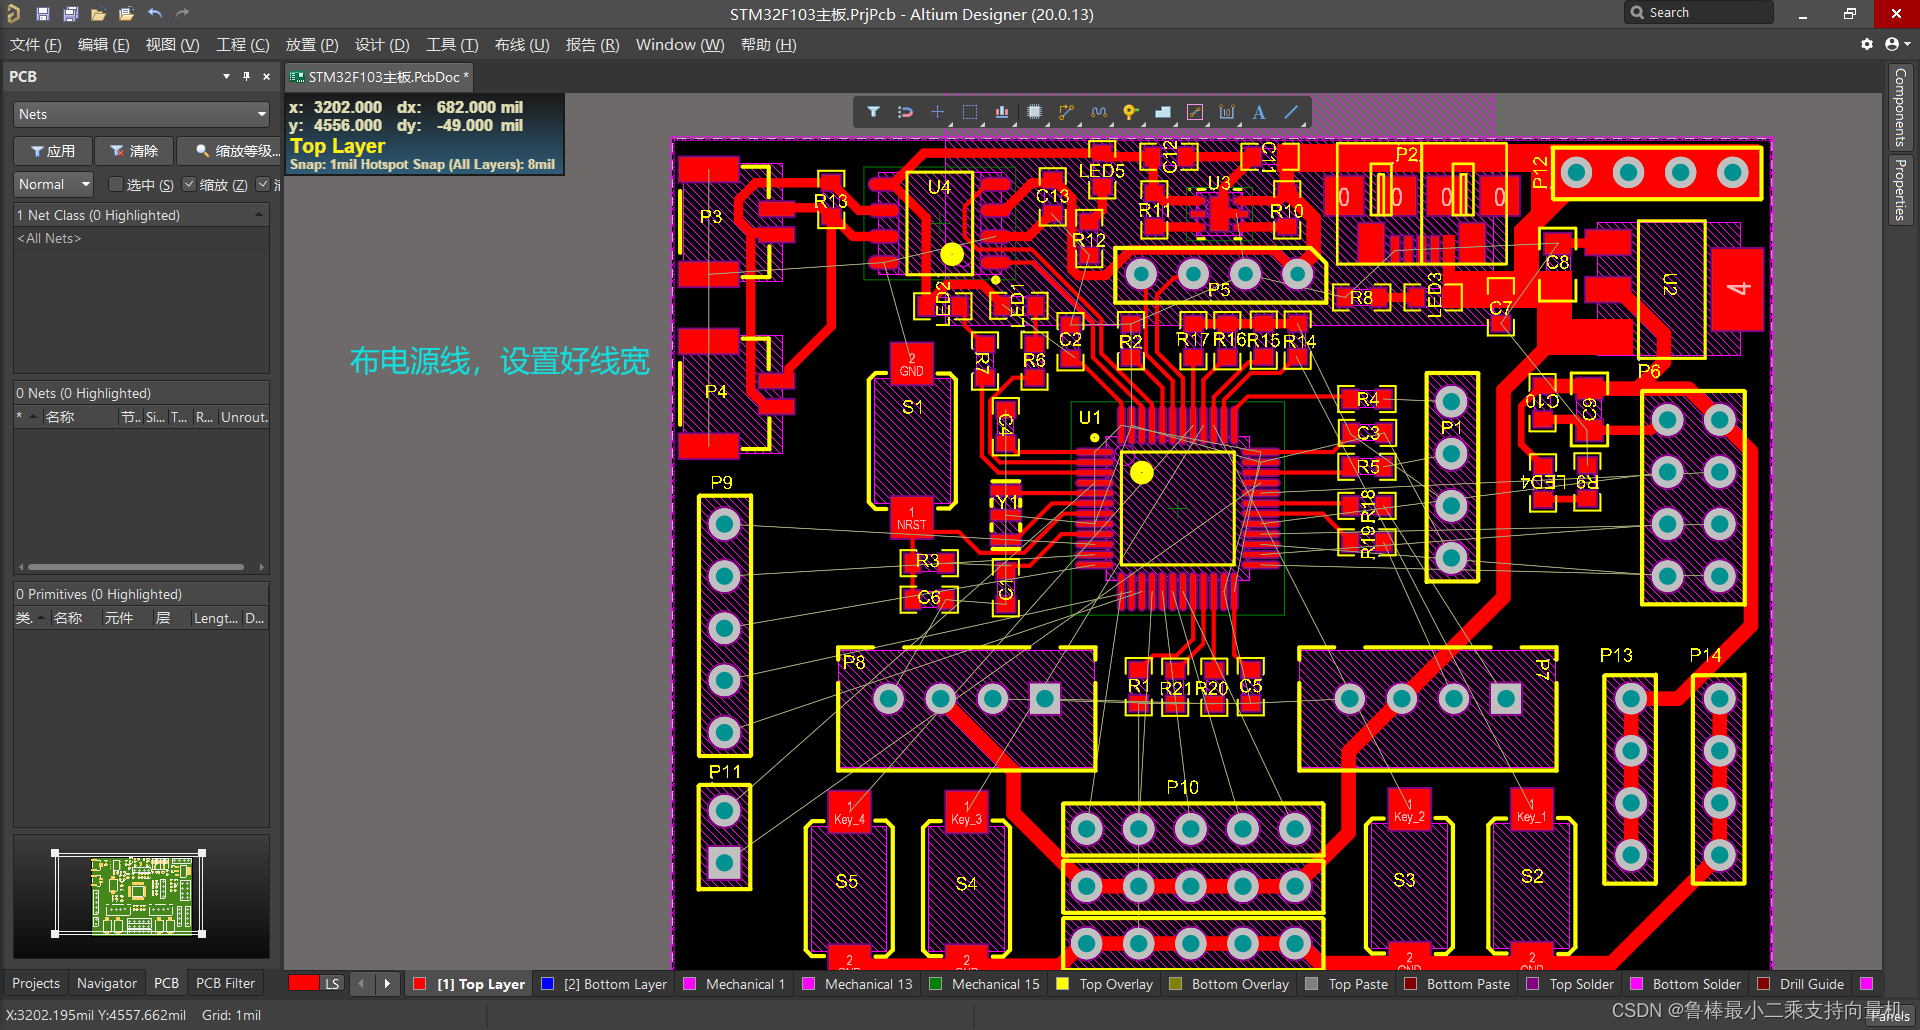The width and height of the screenshot is (1920, 1030).
Task: Toggle the partially hidden third checkbox
Action: [263, 184]
